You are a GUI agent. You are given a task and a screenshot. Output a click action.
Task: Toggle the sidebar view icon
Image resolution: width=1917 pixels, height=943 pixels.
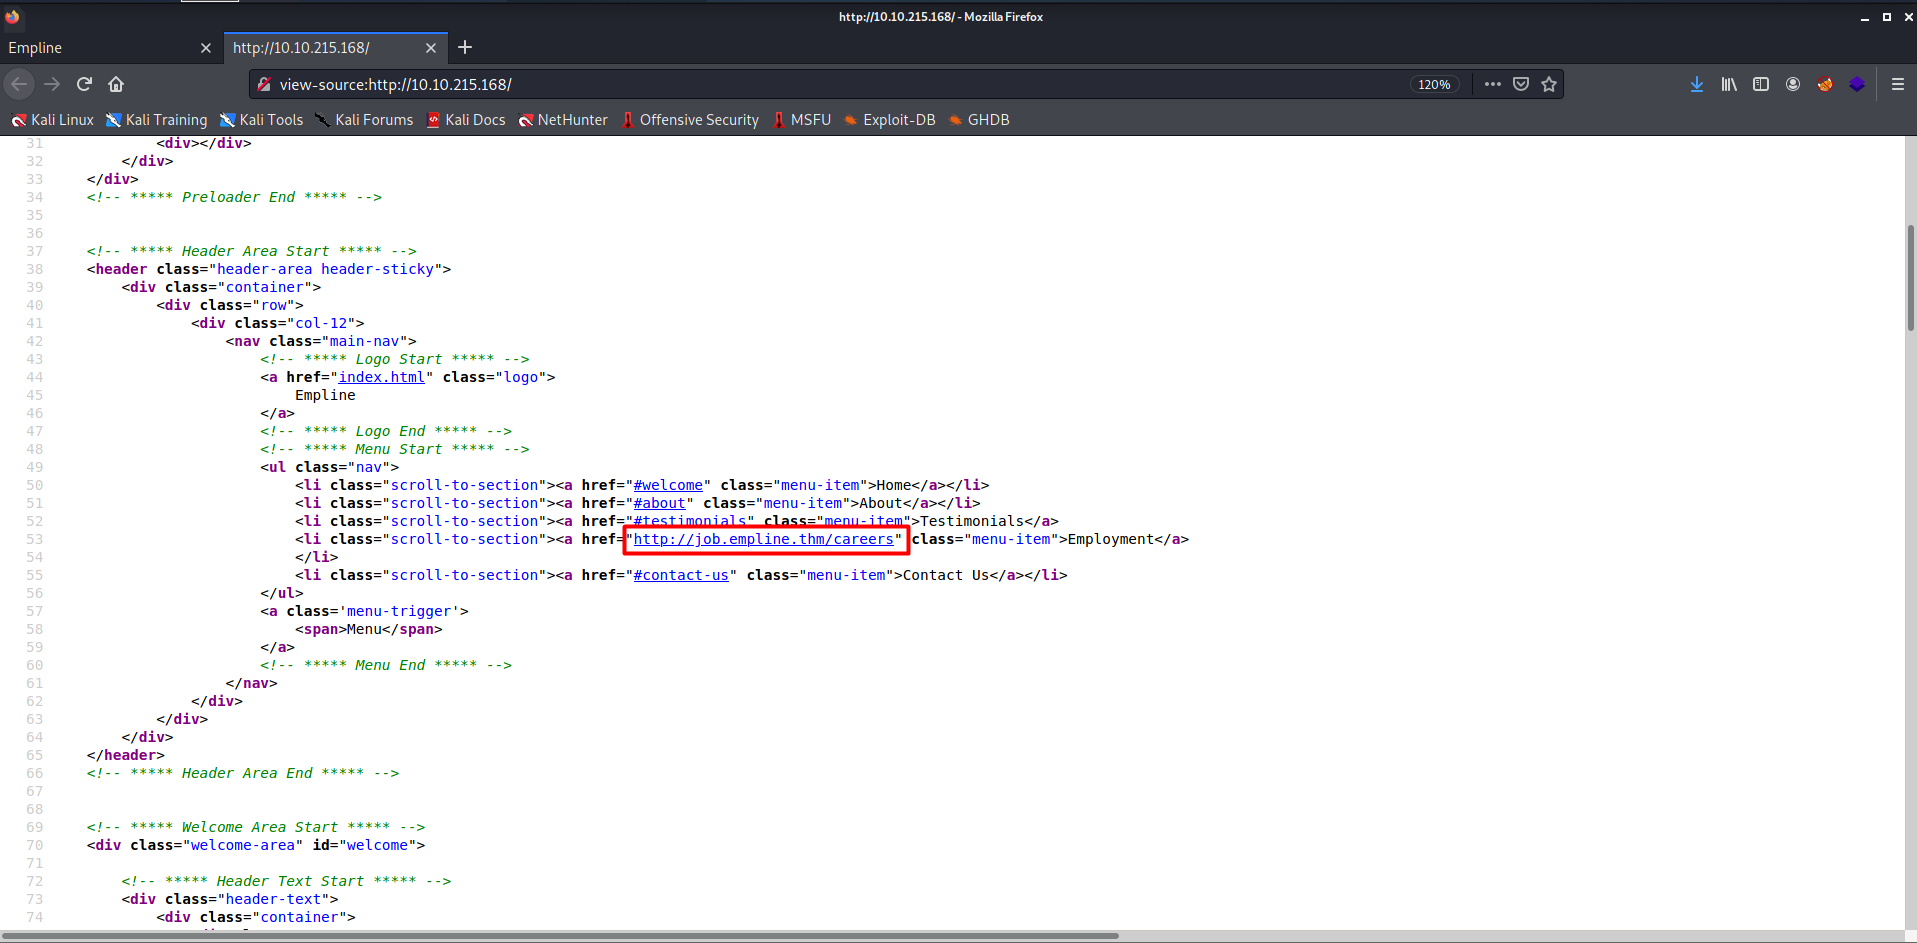pyautogui.click(x=1761, y=84)
